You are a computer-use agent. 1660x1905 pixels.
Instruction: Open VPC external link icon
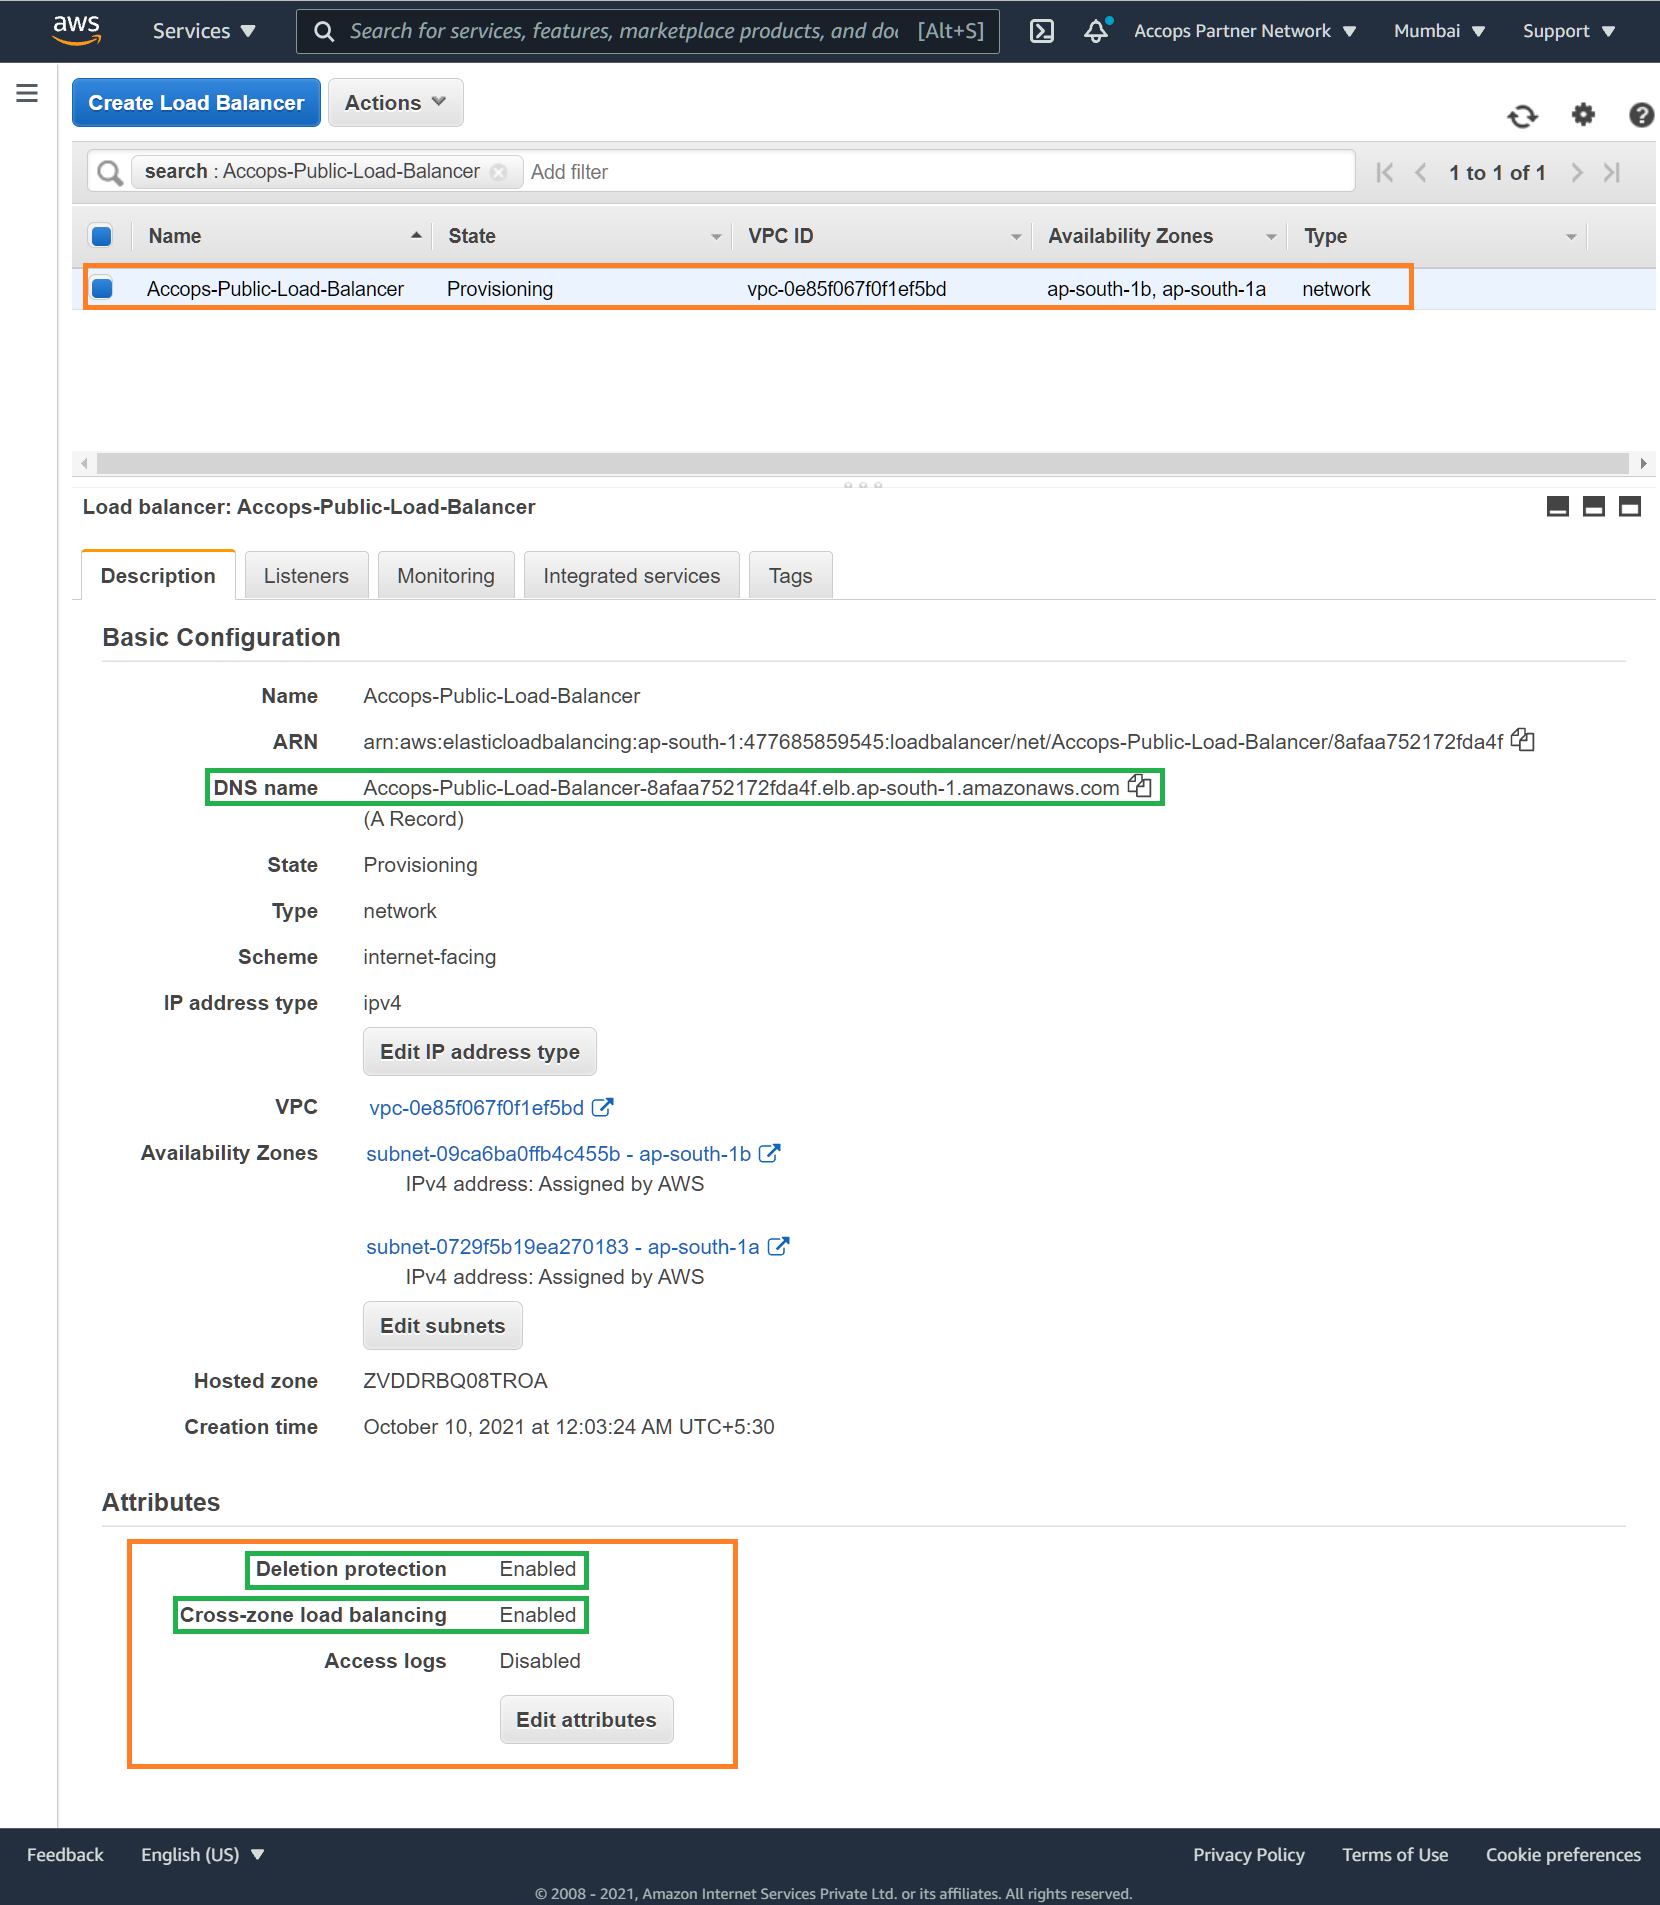(x=603, y=1107)
